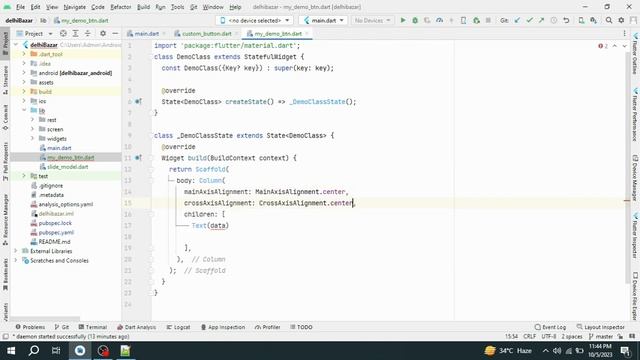Run the app with the green play button
The image size is (640, 360).
click(403, 20)
